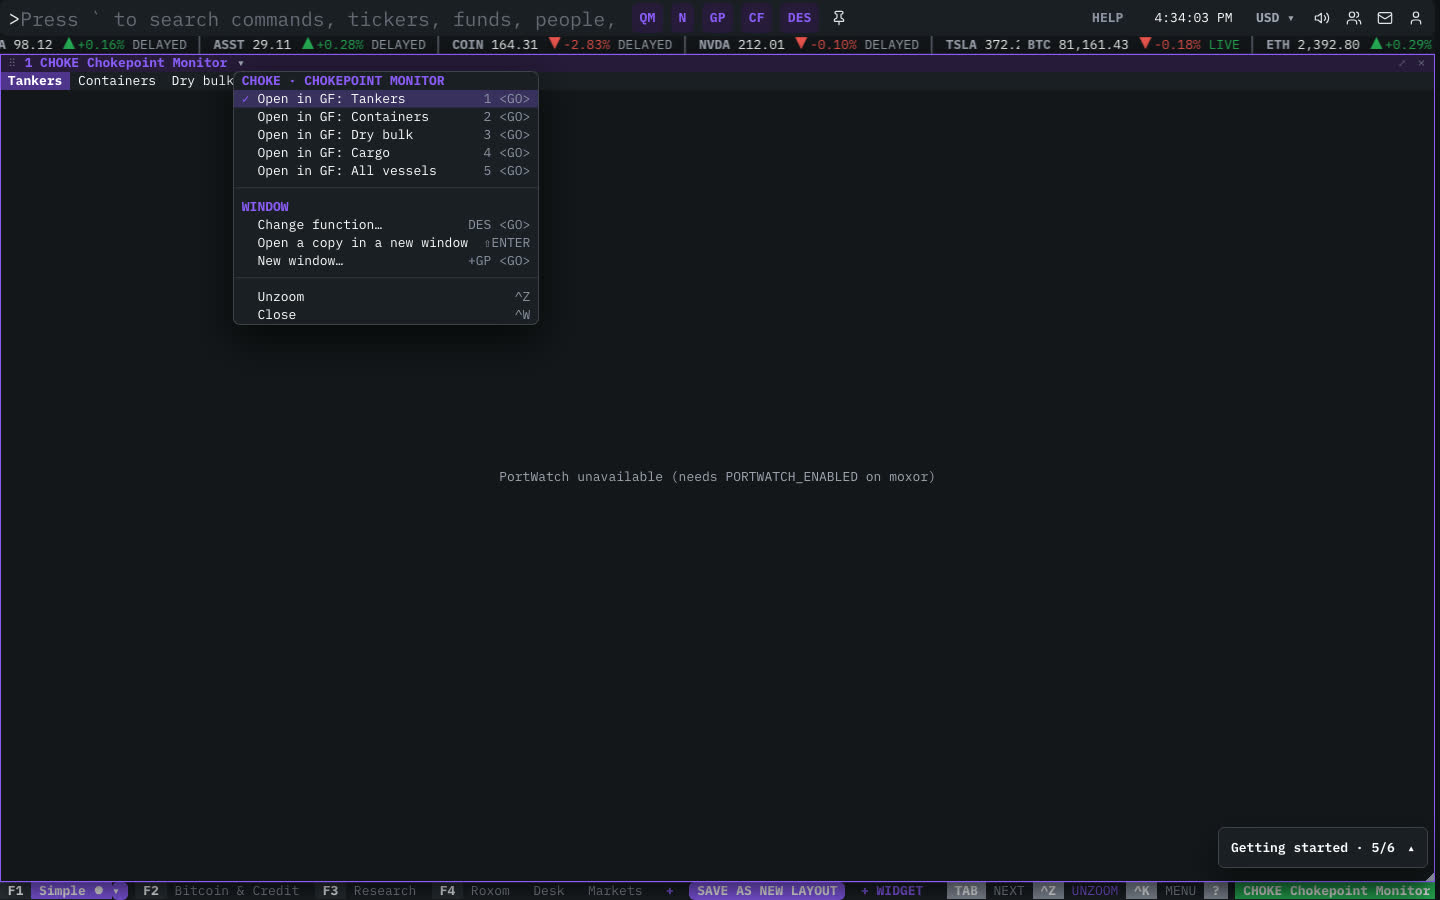Open the mail envelope icon

coord(1385,18)
